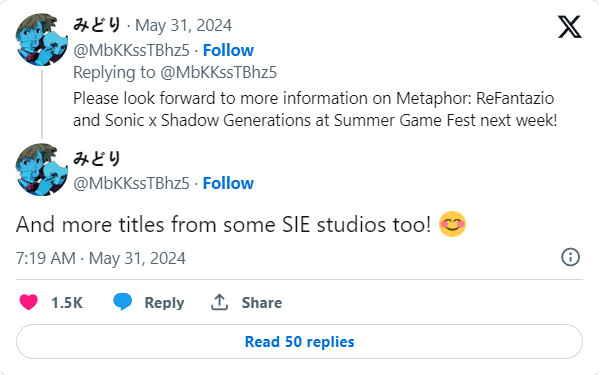599x375 pixels.
Task: Click the Metaphor ReFantazio tweet text
Action: [x=315, y=109]
